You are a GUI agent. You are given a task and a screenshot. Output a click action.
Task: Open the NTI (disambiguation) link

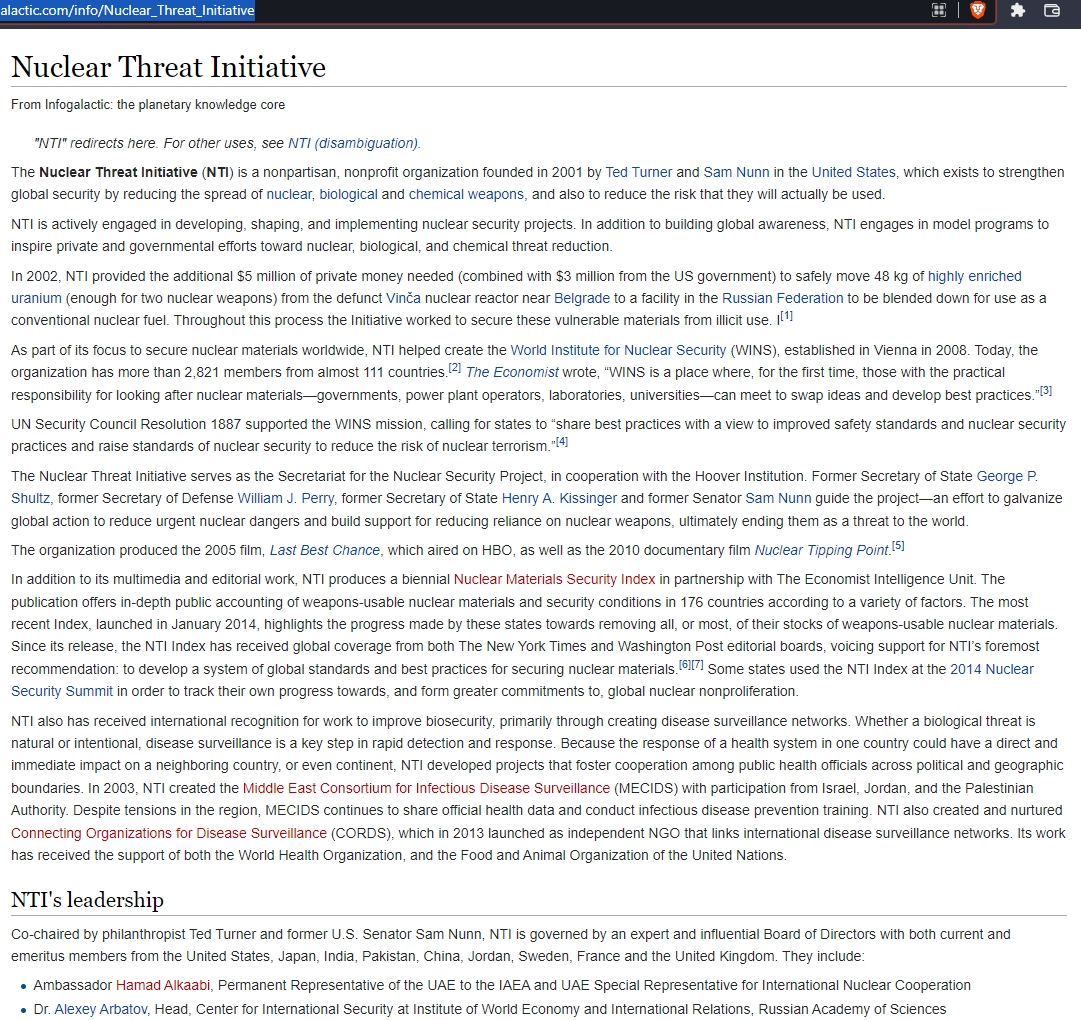click(352, 143)
